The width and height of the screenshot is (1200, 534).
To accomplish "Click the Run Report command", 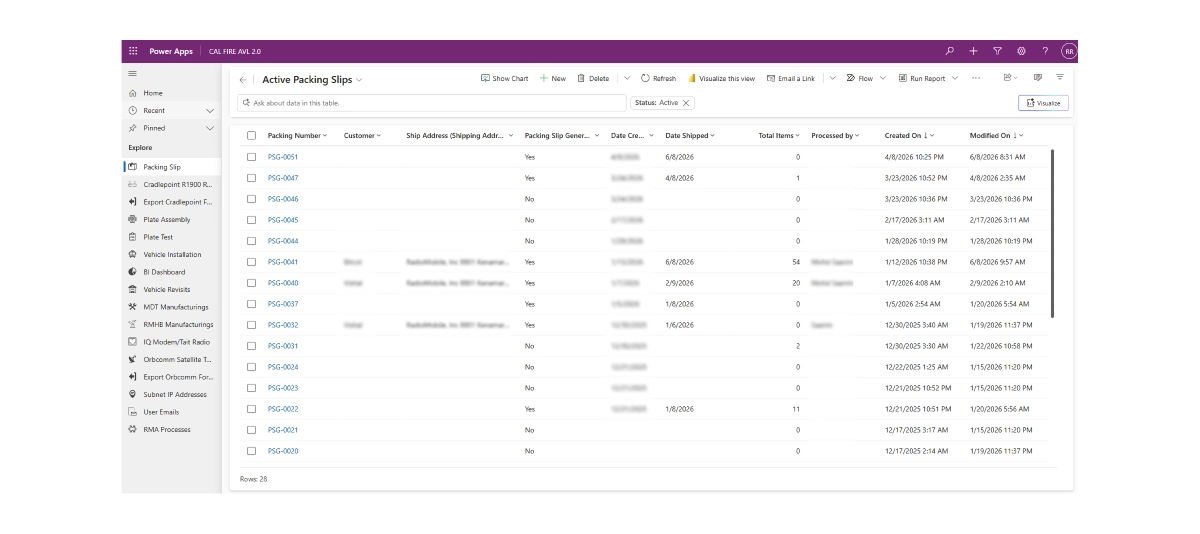I will tap(921, 78).
